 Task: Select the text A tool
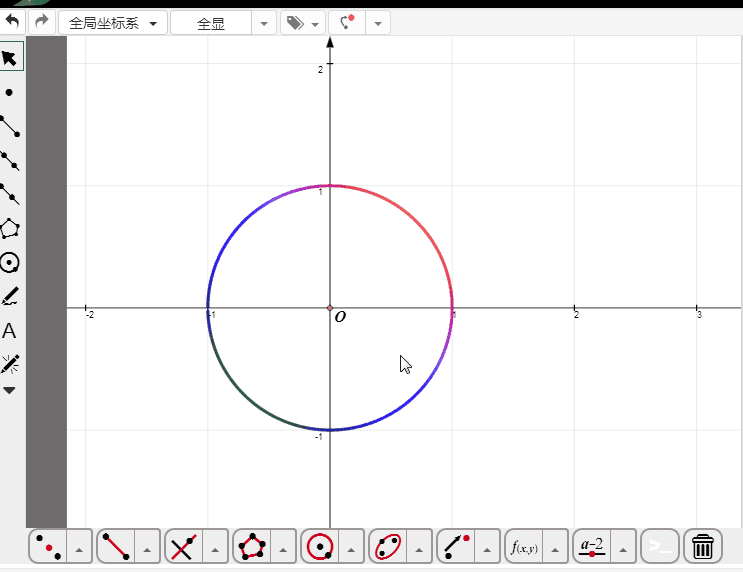(9, 331)
